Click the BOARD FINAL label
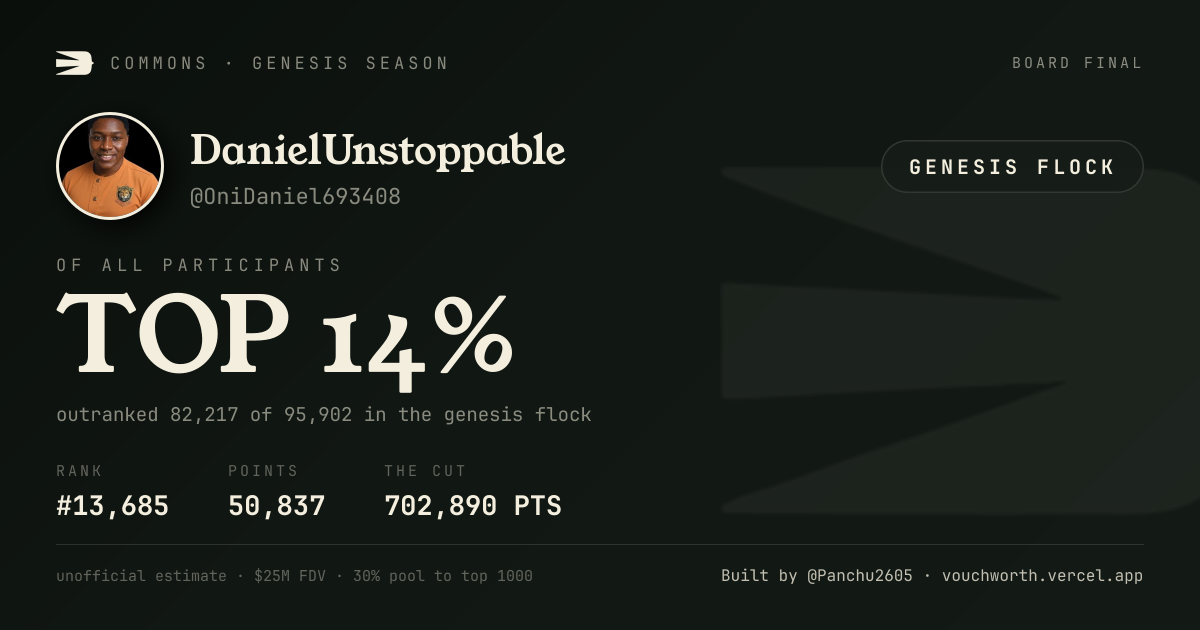Viewport: 1200px width, 630px height. pos(1077,63)
